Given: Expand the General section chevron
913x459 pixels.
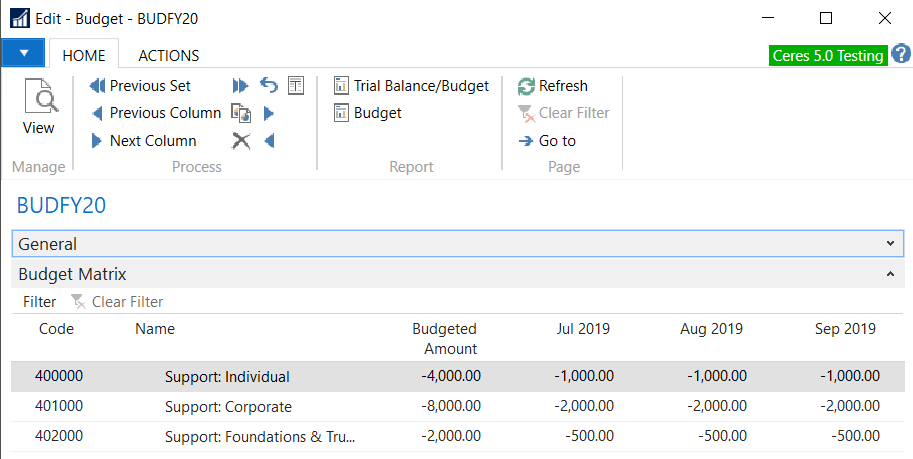Looking at the screenshot, I should [x=890, y=244].
